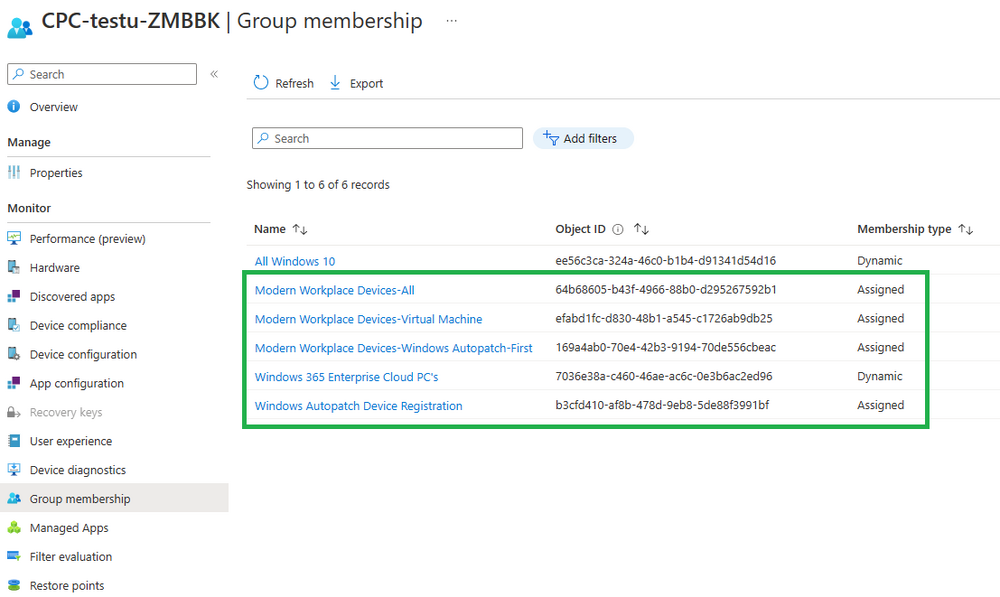Open Modern Workplace Devices-All group
Viewport: 1000px width, 597px height.
click(334, 290)
